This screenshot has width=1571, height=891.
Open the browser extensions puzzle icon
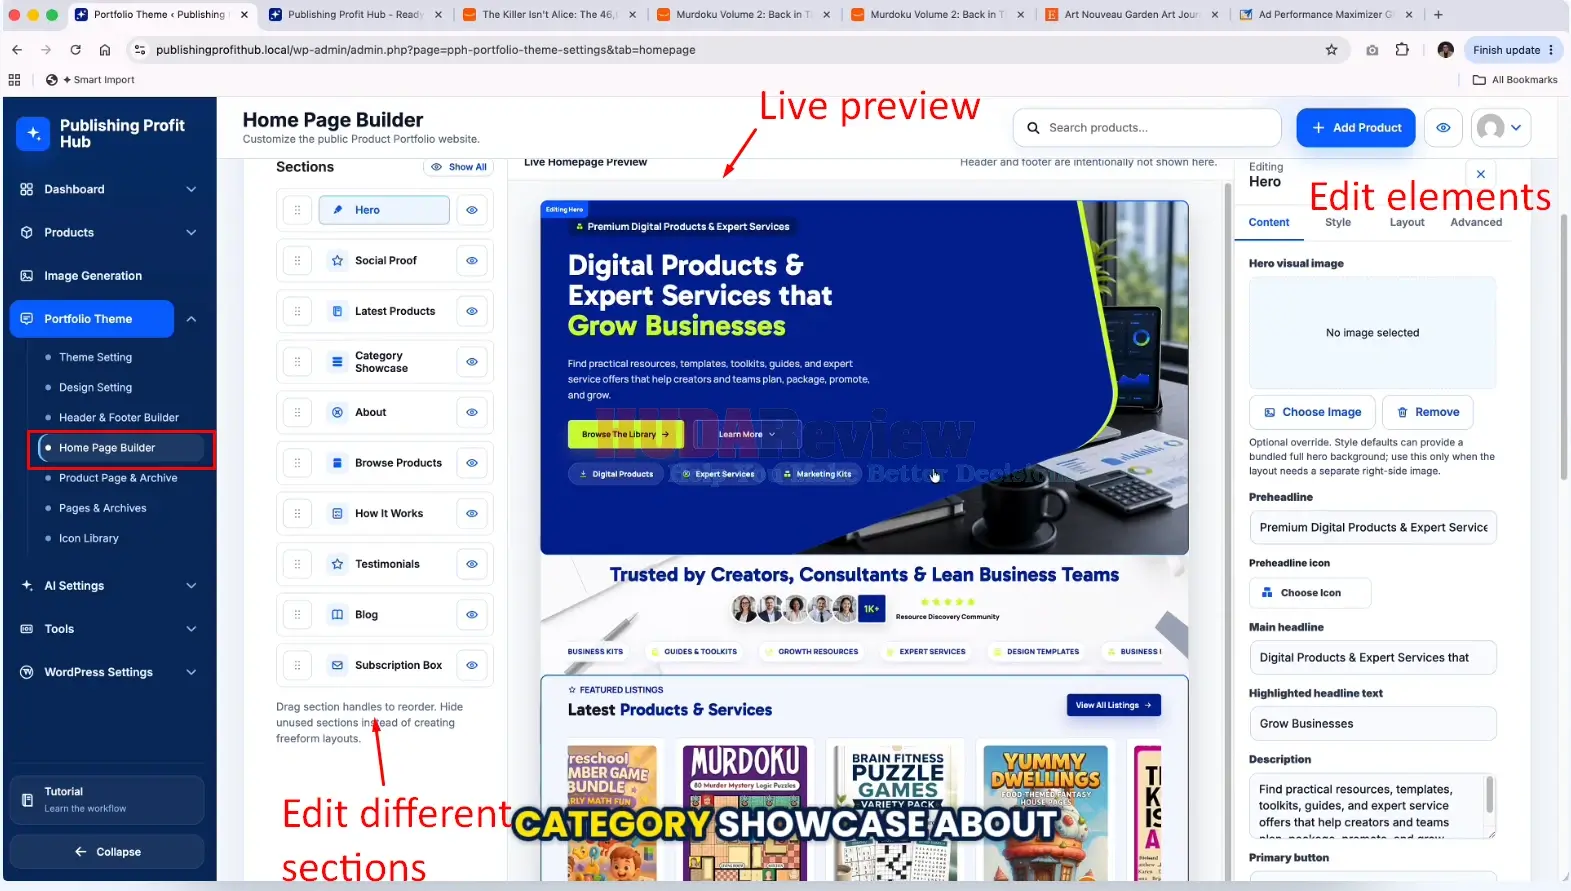point(1402,50)
